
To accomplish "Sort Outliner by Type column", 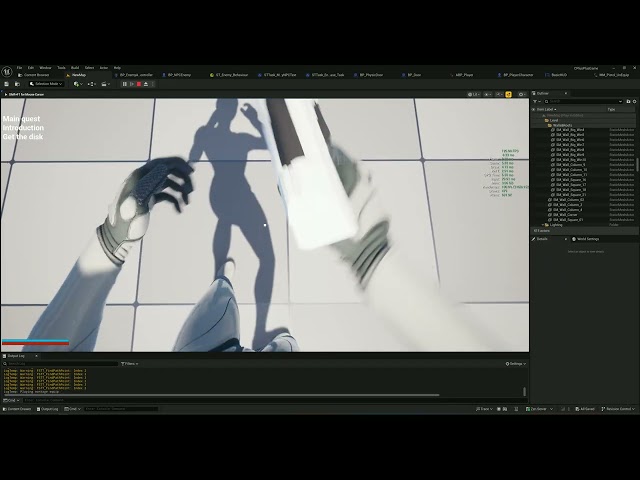I will [x=611, y=109].
